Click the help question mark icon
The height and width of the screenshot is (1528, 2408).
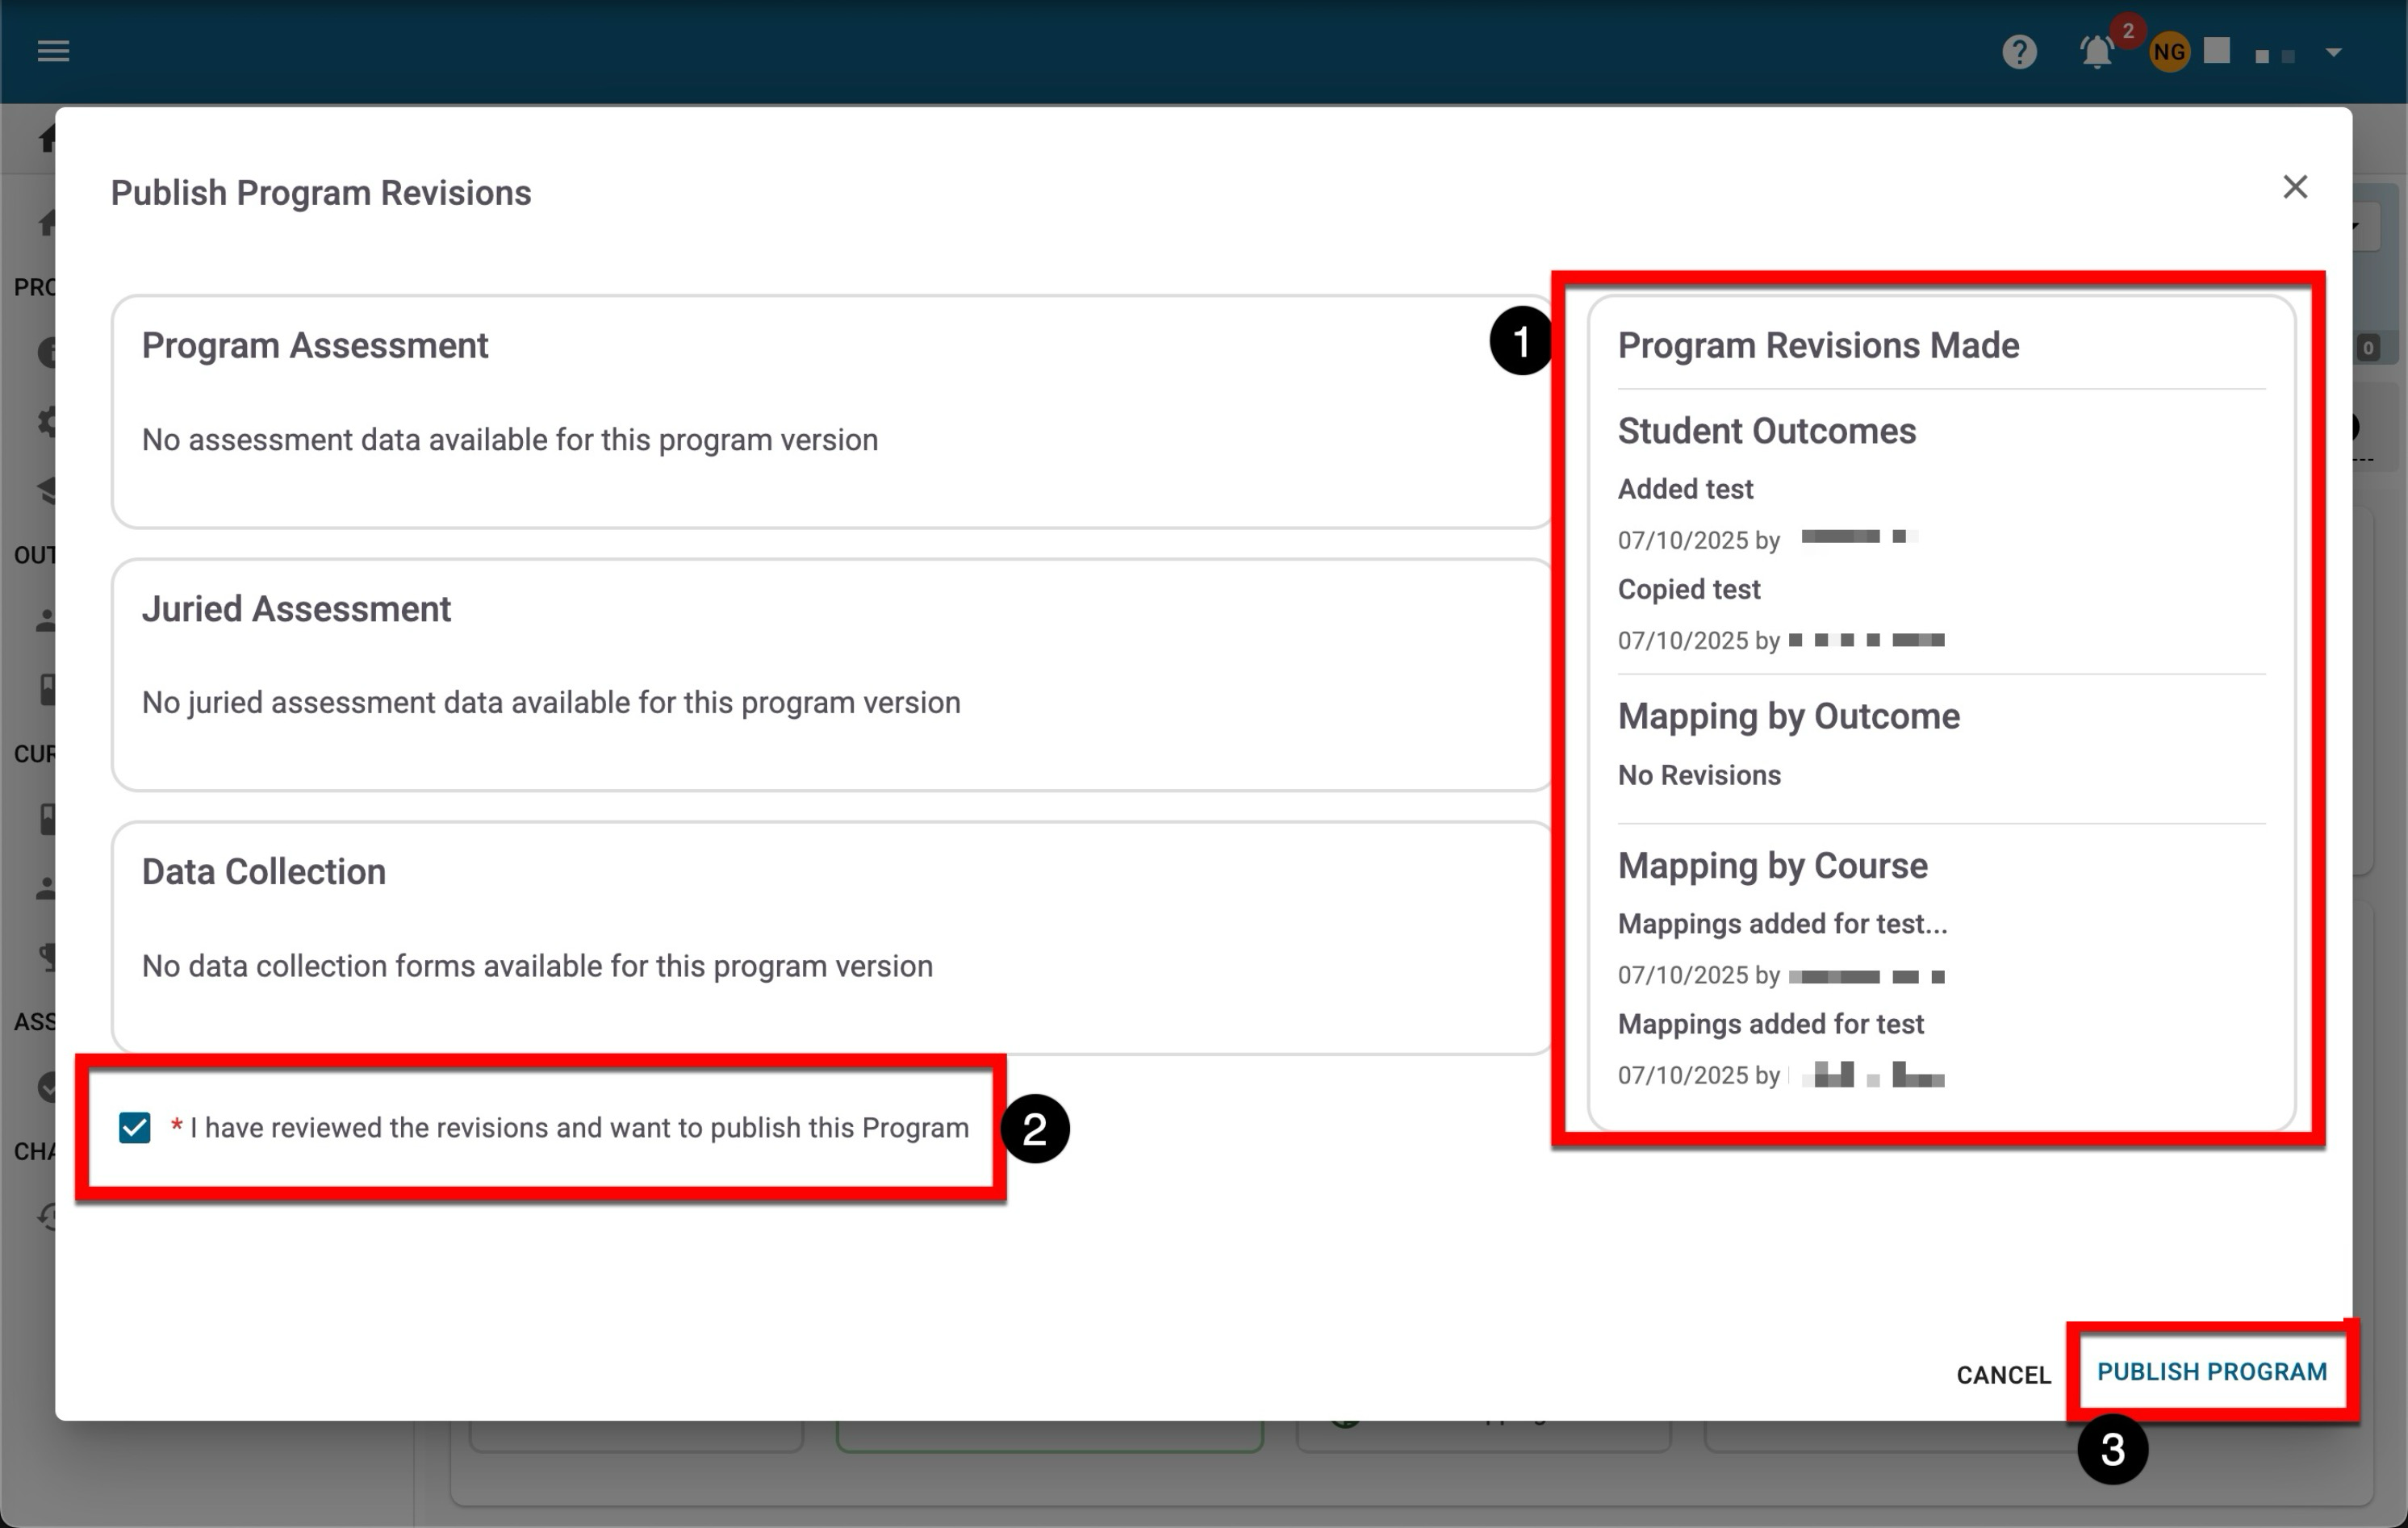tap(2019, 52)
